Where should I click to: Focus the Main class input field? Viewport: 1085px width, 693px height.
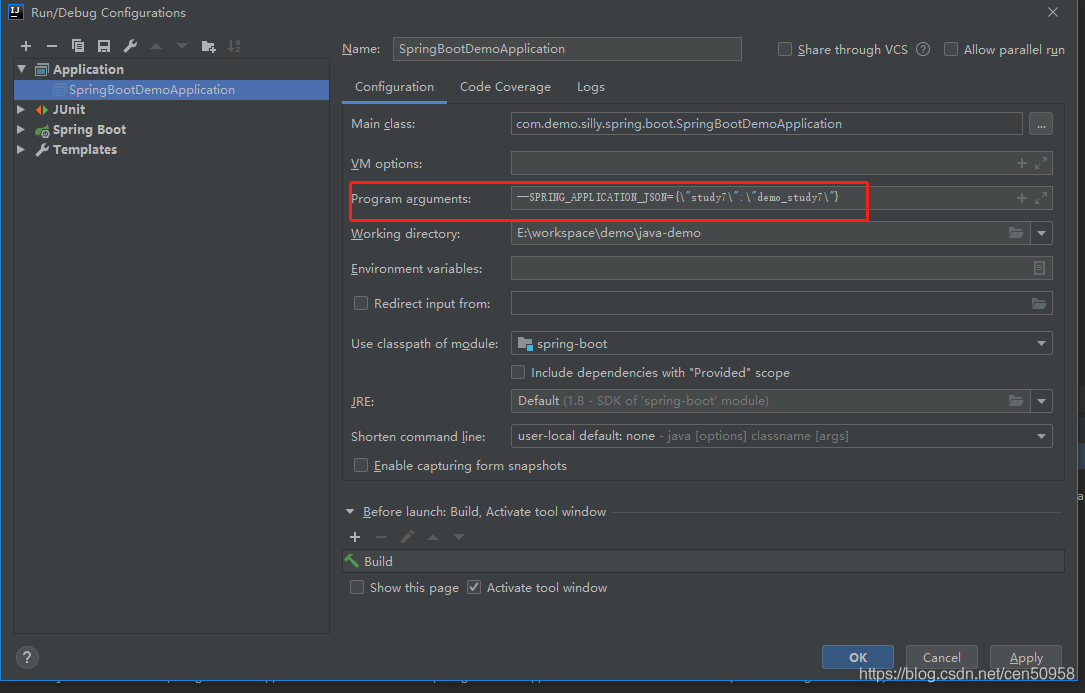point(767,124)
